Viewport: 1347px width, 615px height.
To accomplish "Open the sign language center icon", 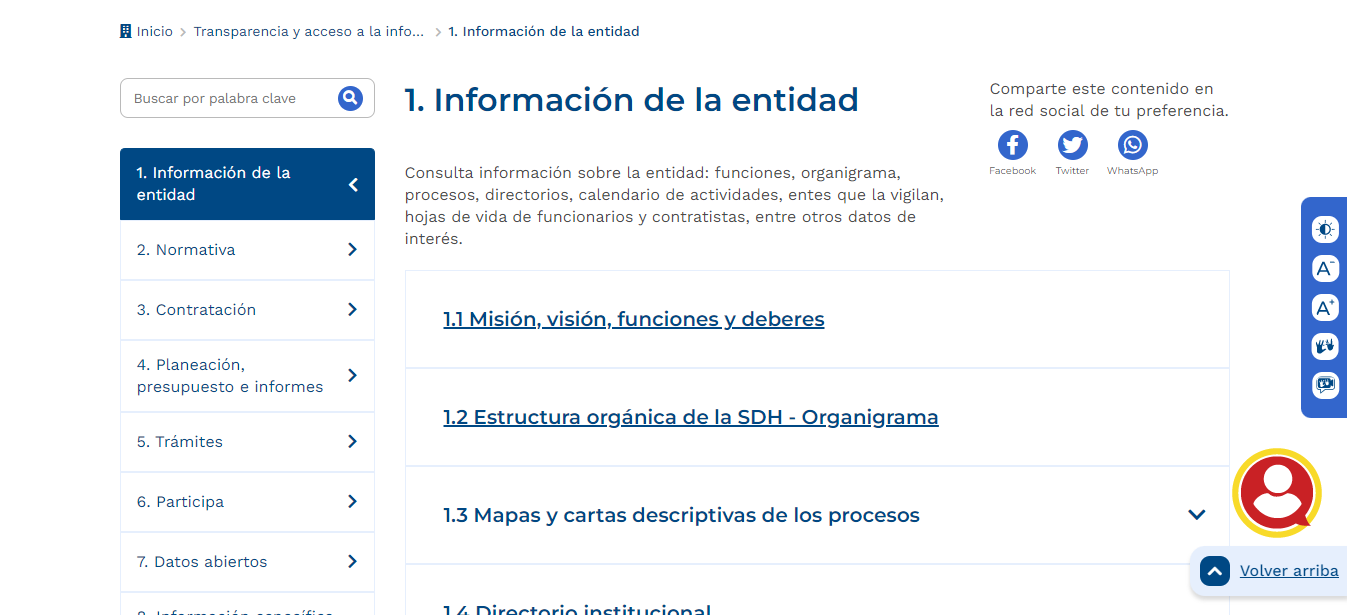I will pyautogui.click(x=1325, y=346).
